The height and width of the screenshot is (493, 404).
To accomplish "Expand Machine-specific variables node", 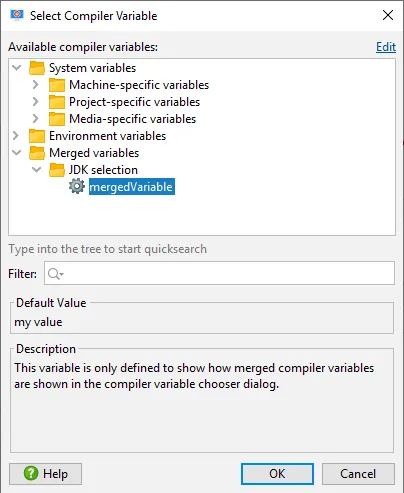I will [x=36, y=85].
